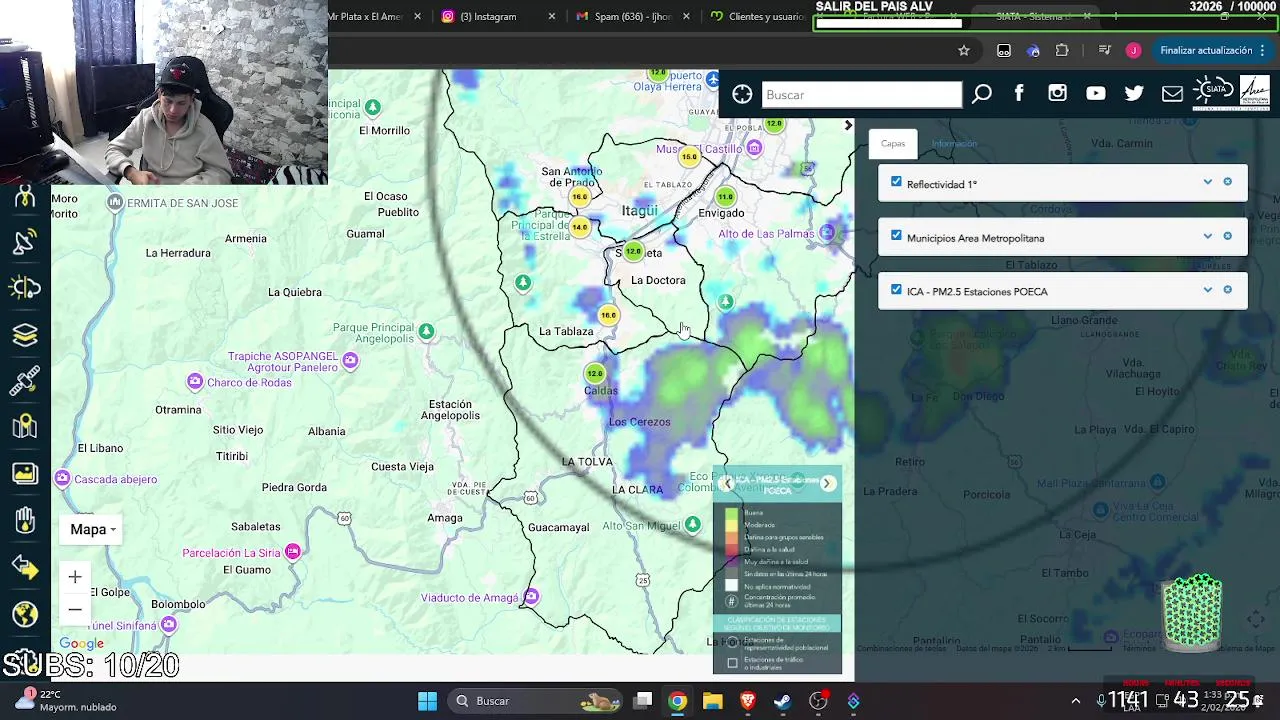The width and height of the screenshot is (1280, 720).
Task: Open Chrome from taskbar
Action: [x=678, y=701]
